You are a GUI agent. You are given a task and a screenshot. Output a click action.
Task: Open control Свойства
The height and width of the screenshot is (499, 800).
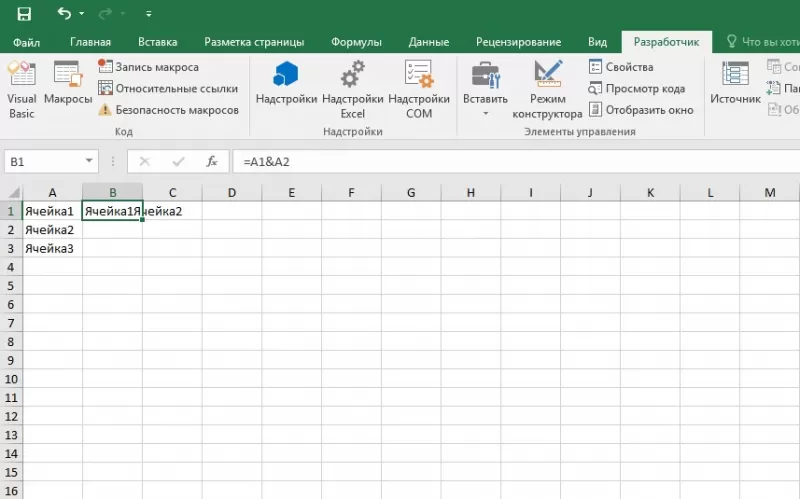(x=621, y=67)
